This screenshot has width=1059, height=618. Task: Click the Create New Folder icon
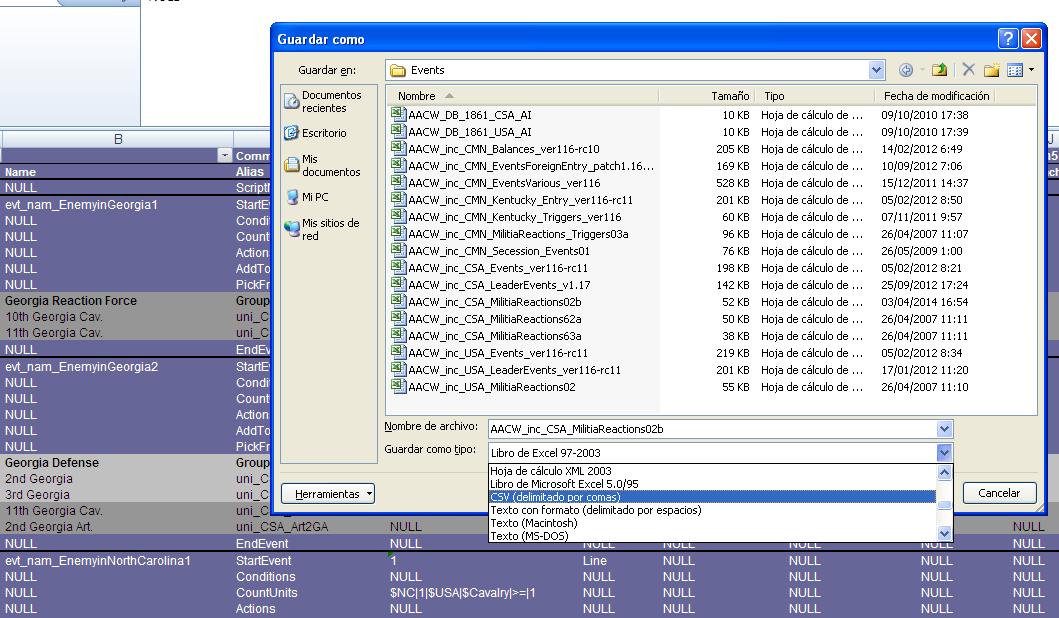991,70
